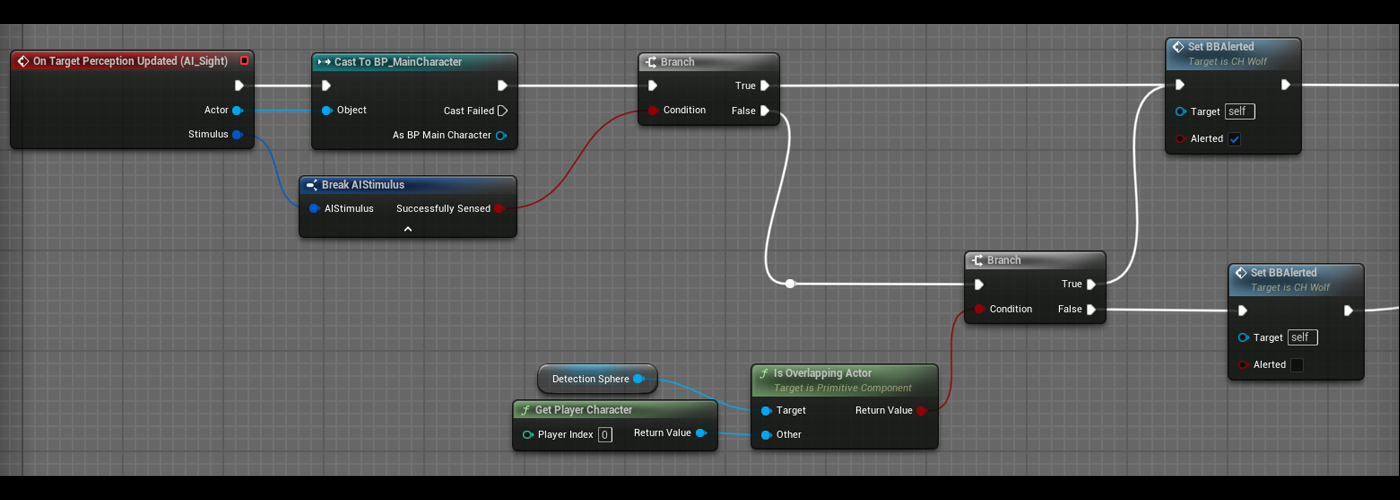Click the Player Index input field
Viewport: 1400px width, 500px height.
[x=605, y=434]
